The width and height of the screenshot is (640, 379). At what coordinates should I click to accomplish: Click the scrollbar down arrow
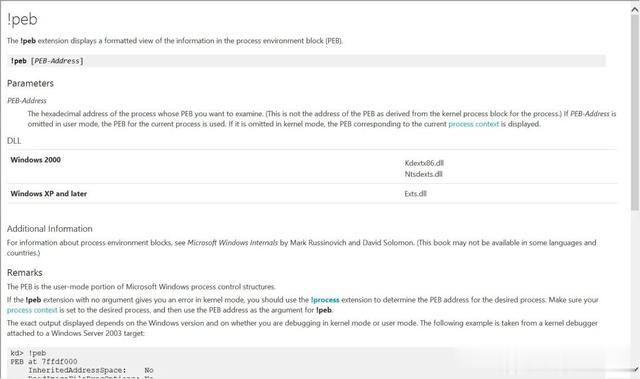635,370
